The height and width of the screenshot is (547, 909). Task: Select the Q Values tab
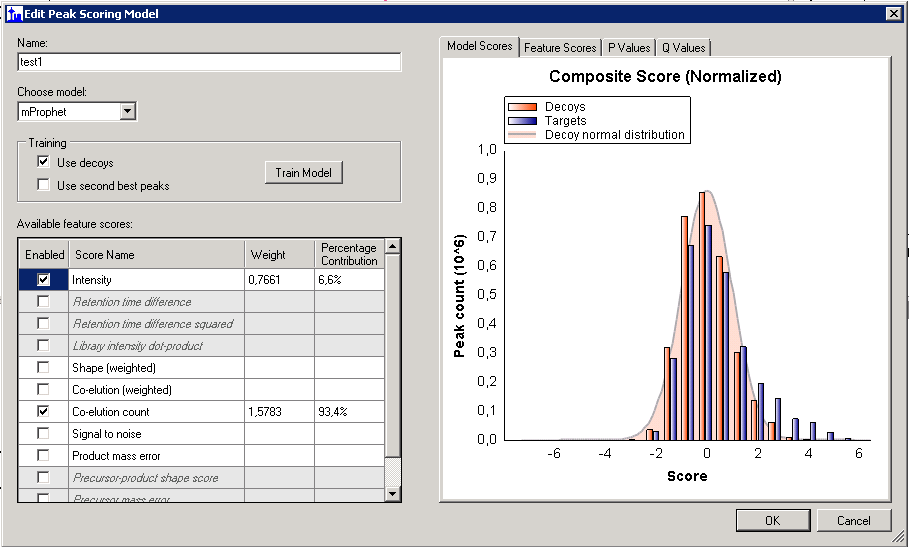tap(683, 48)
